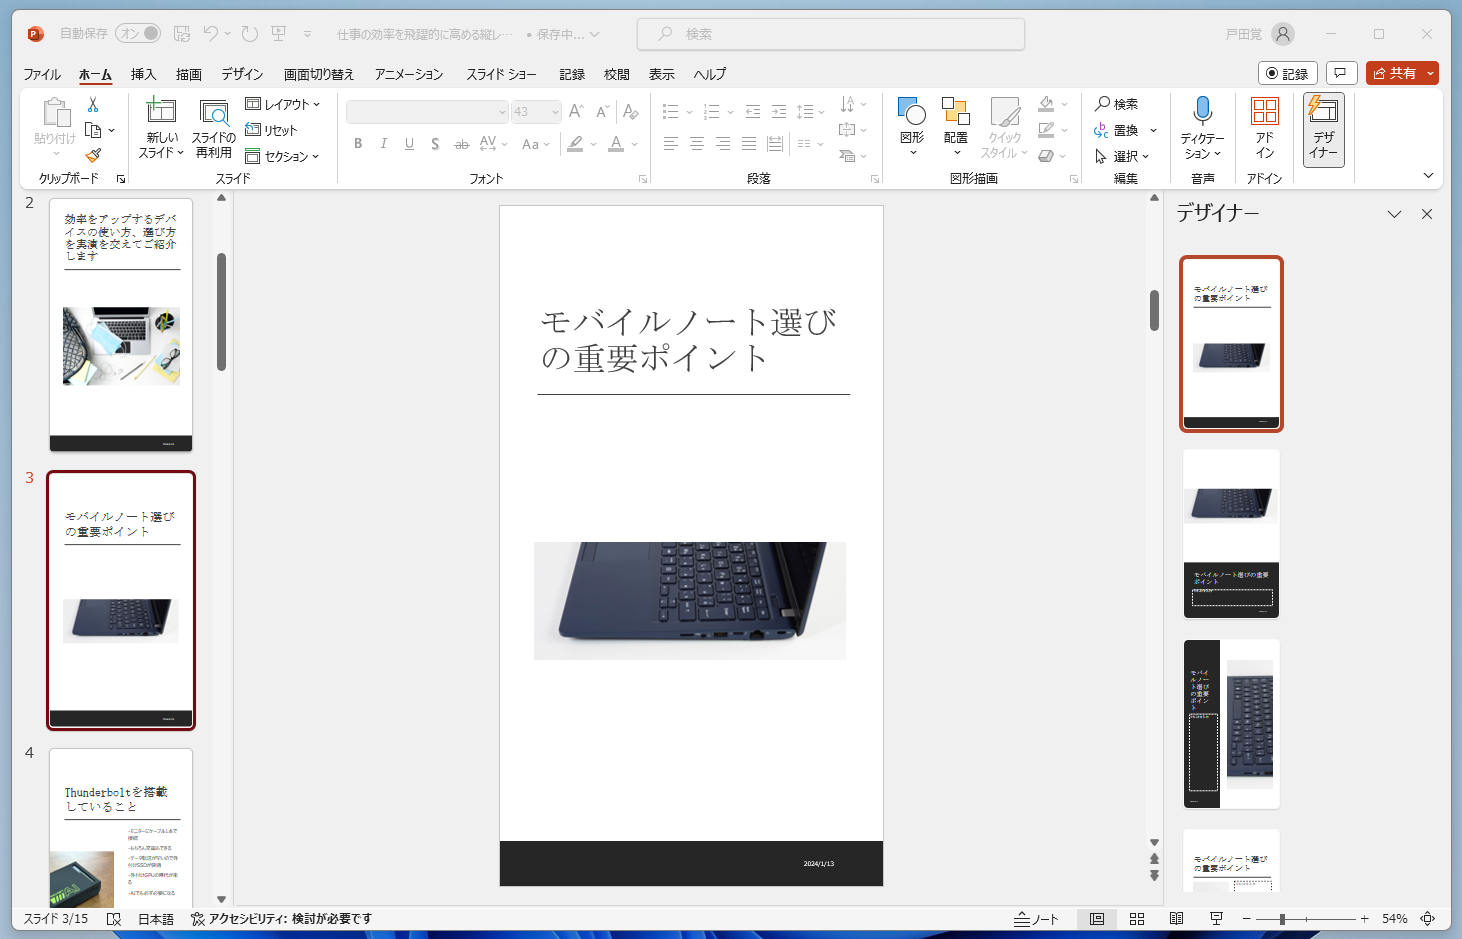This screenshot has height=939, width=1462.
Task: Click the 新しいスライド icon
Action: coord(161,110)
